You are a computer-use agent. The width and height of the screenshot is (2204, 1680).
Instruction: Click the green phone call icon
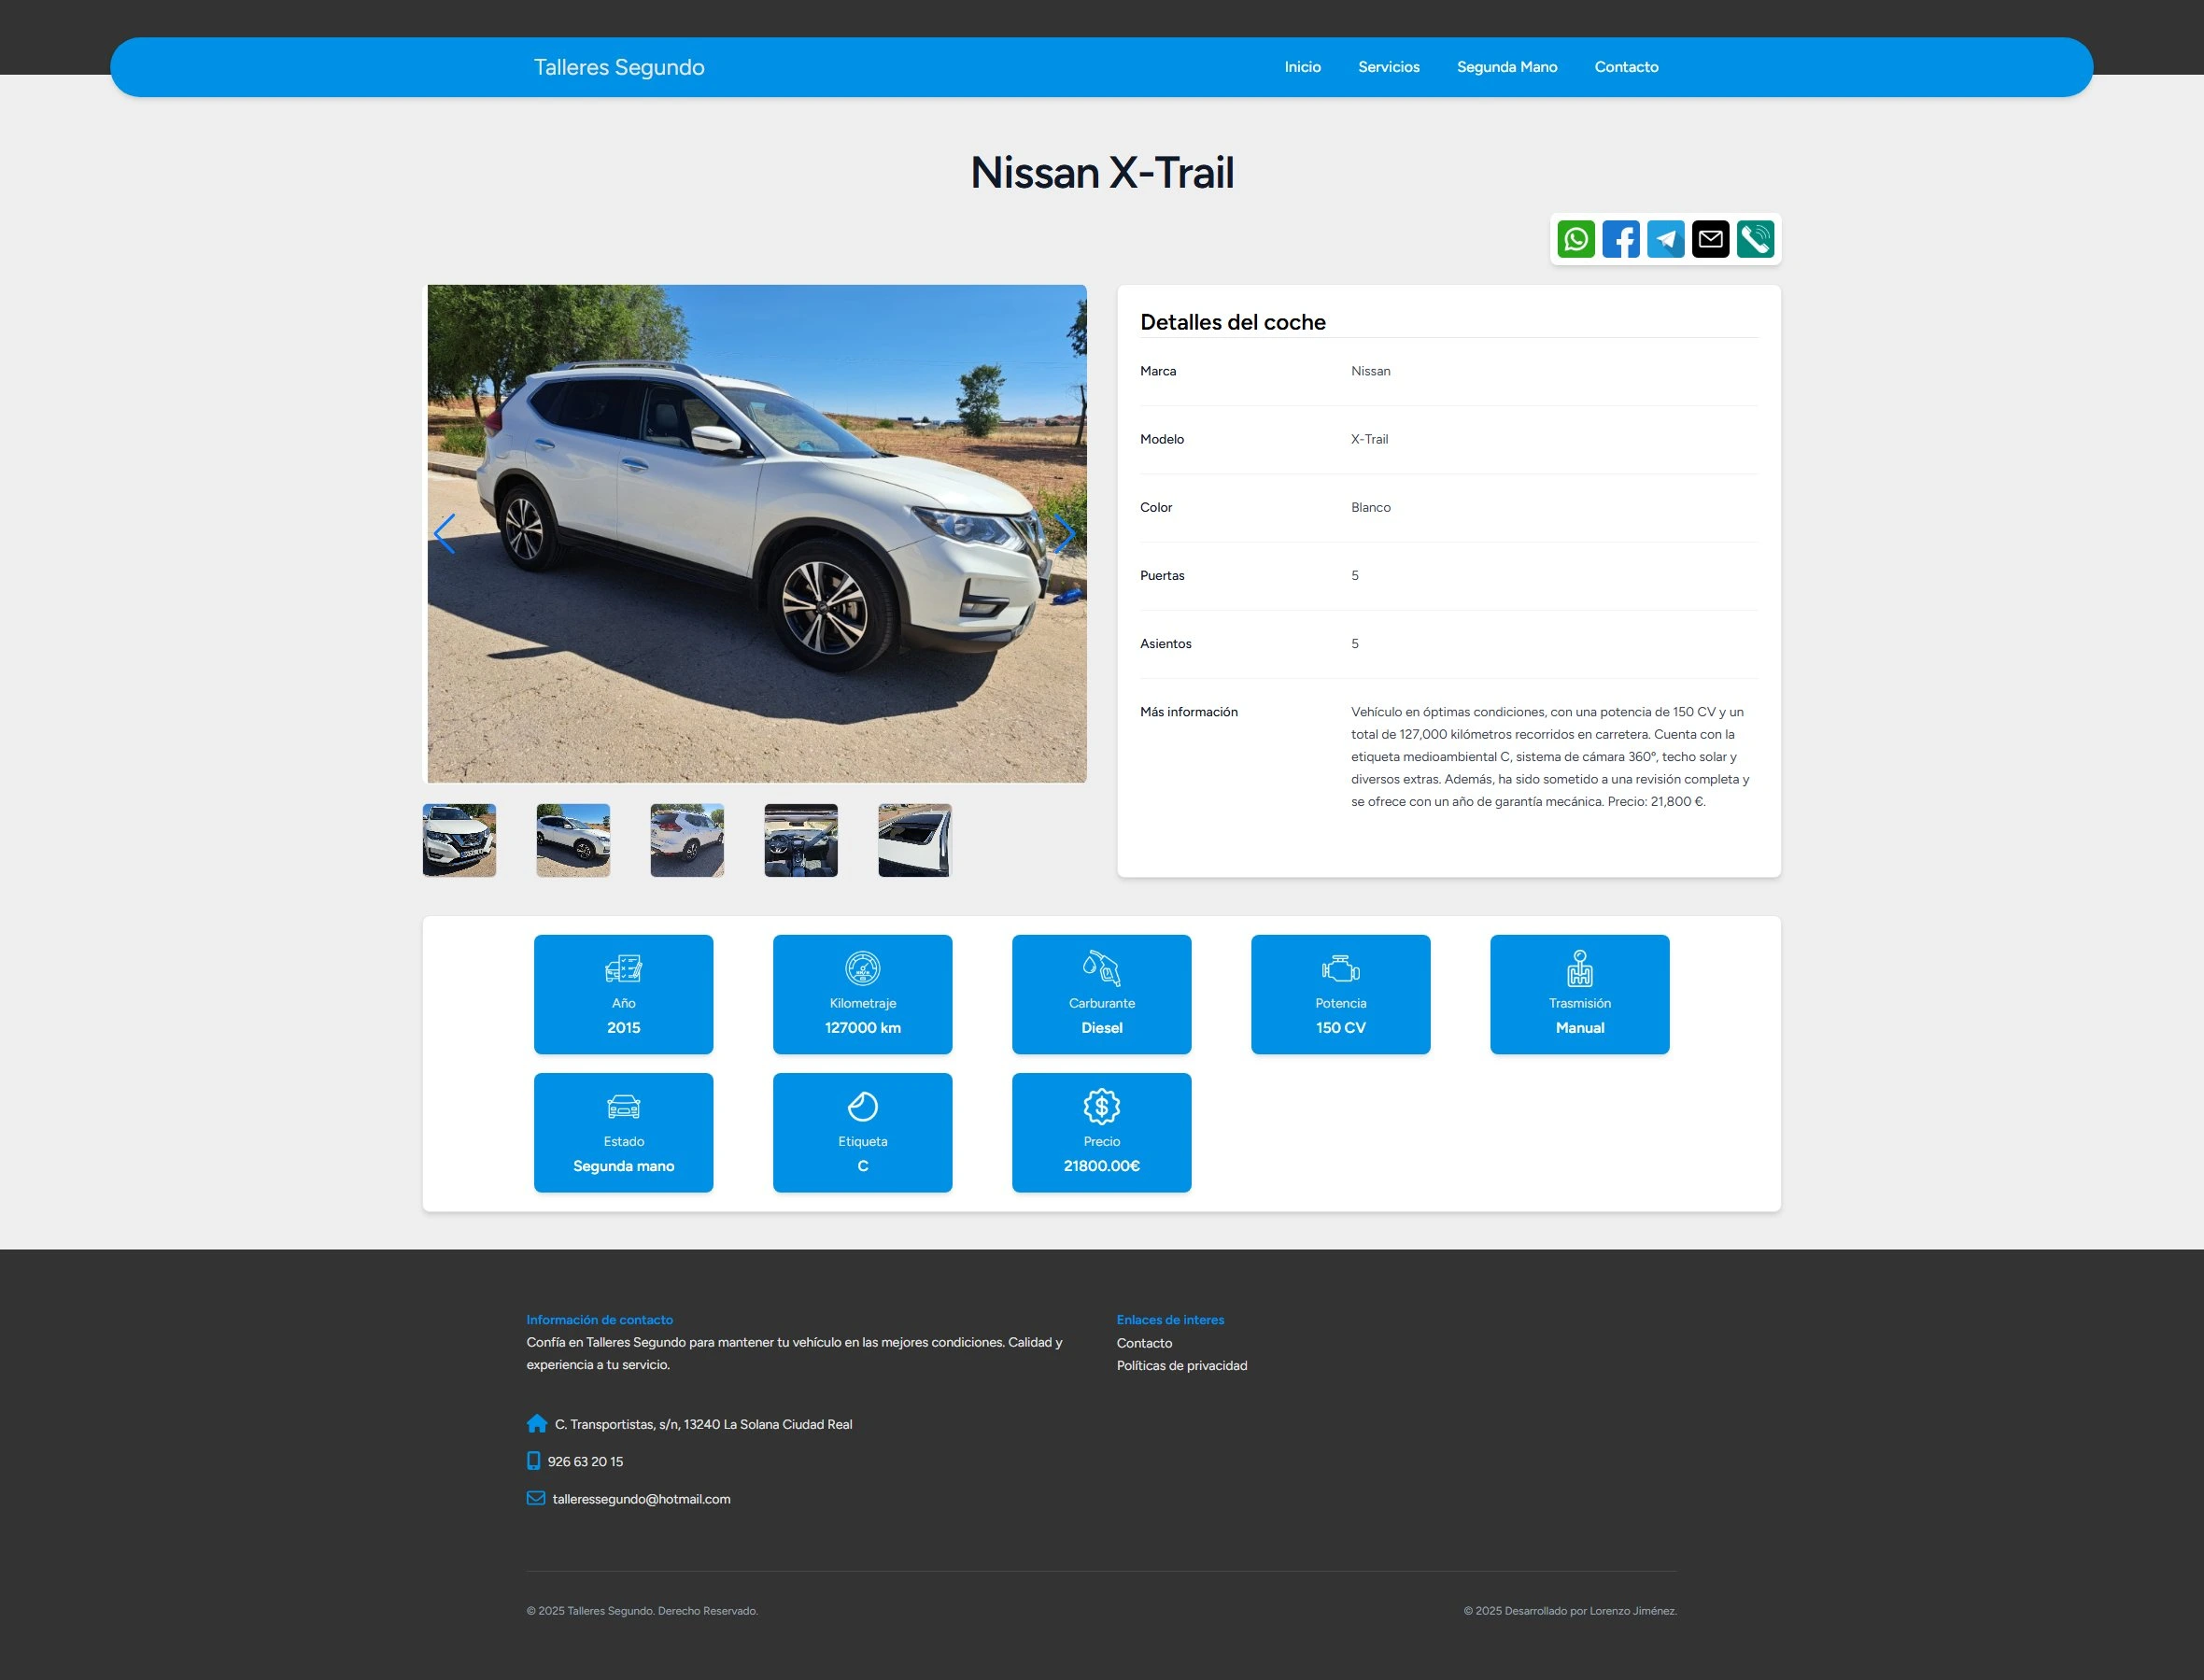1756,239
